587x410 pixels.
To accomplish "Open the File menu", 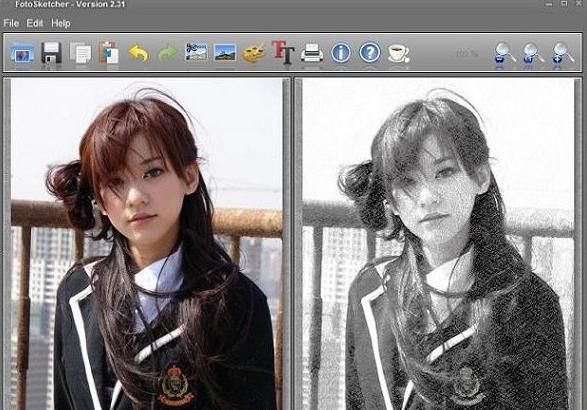I will click(x=11, y=23).
